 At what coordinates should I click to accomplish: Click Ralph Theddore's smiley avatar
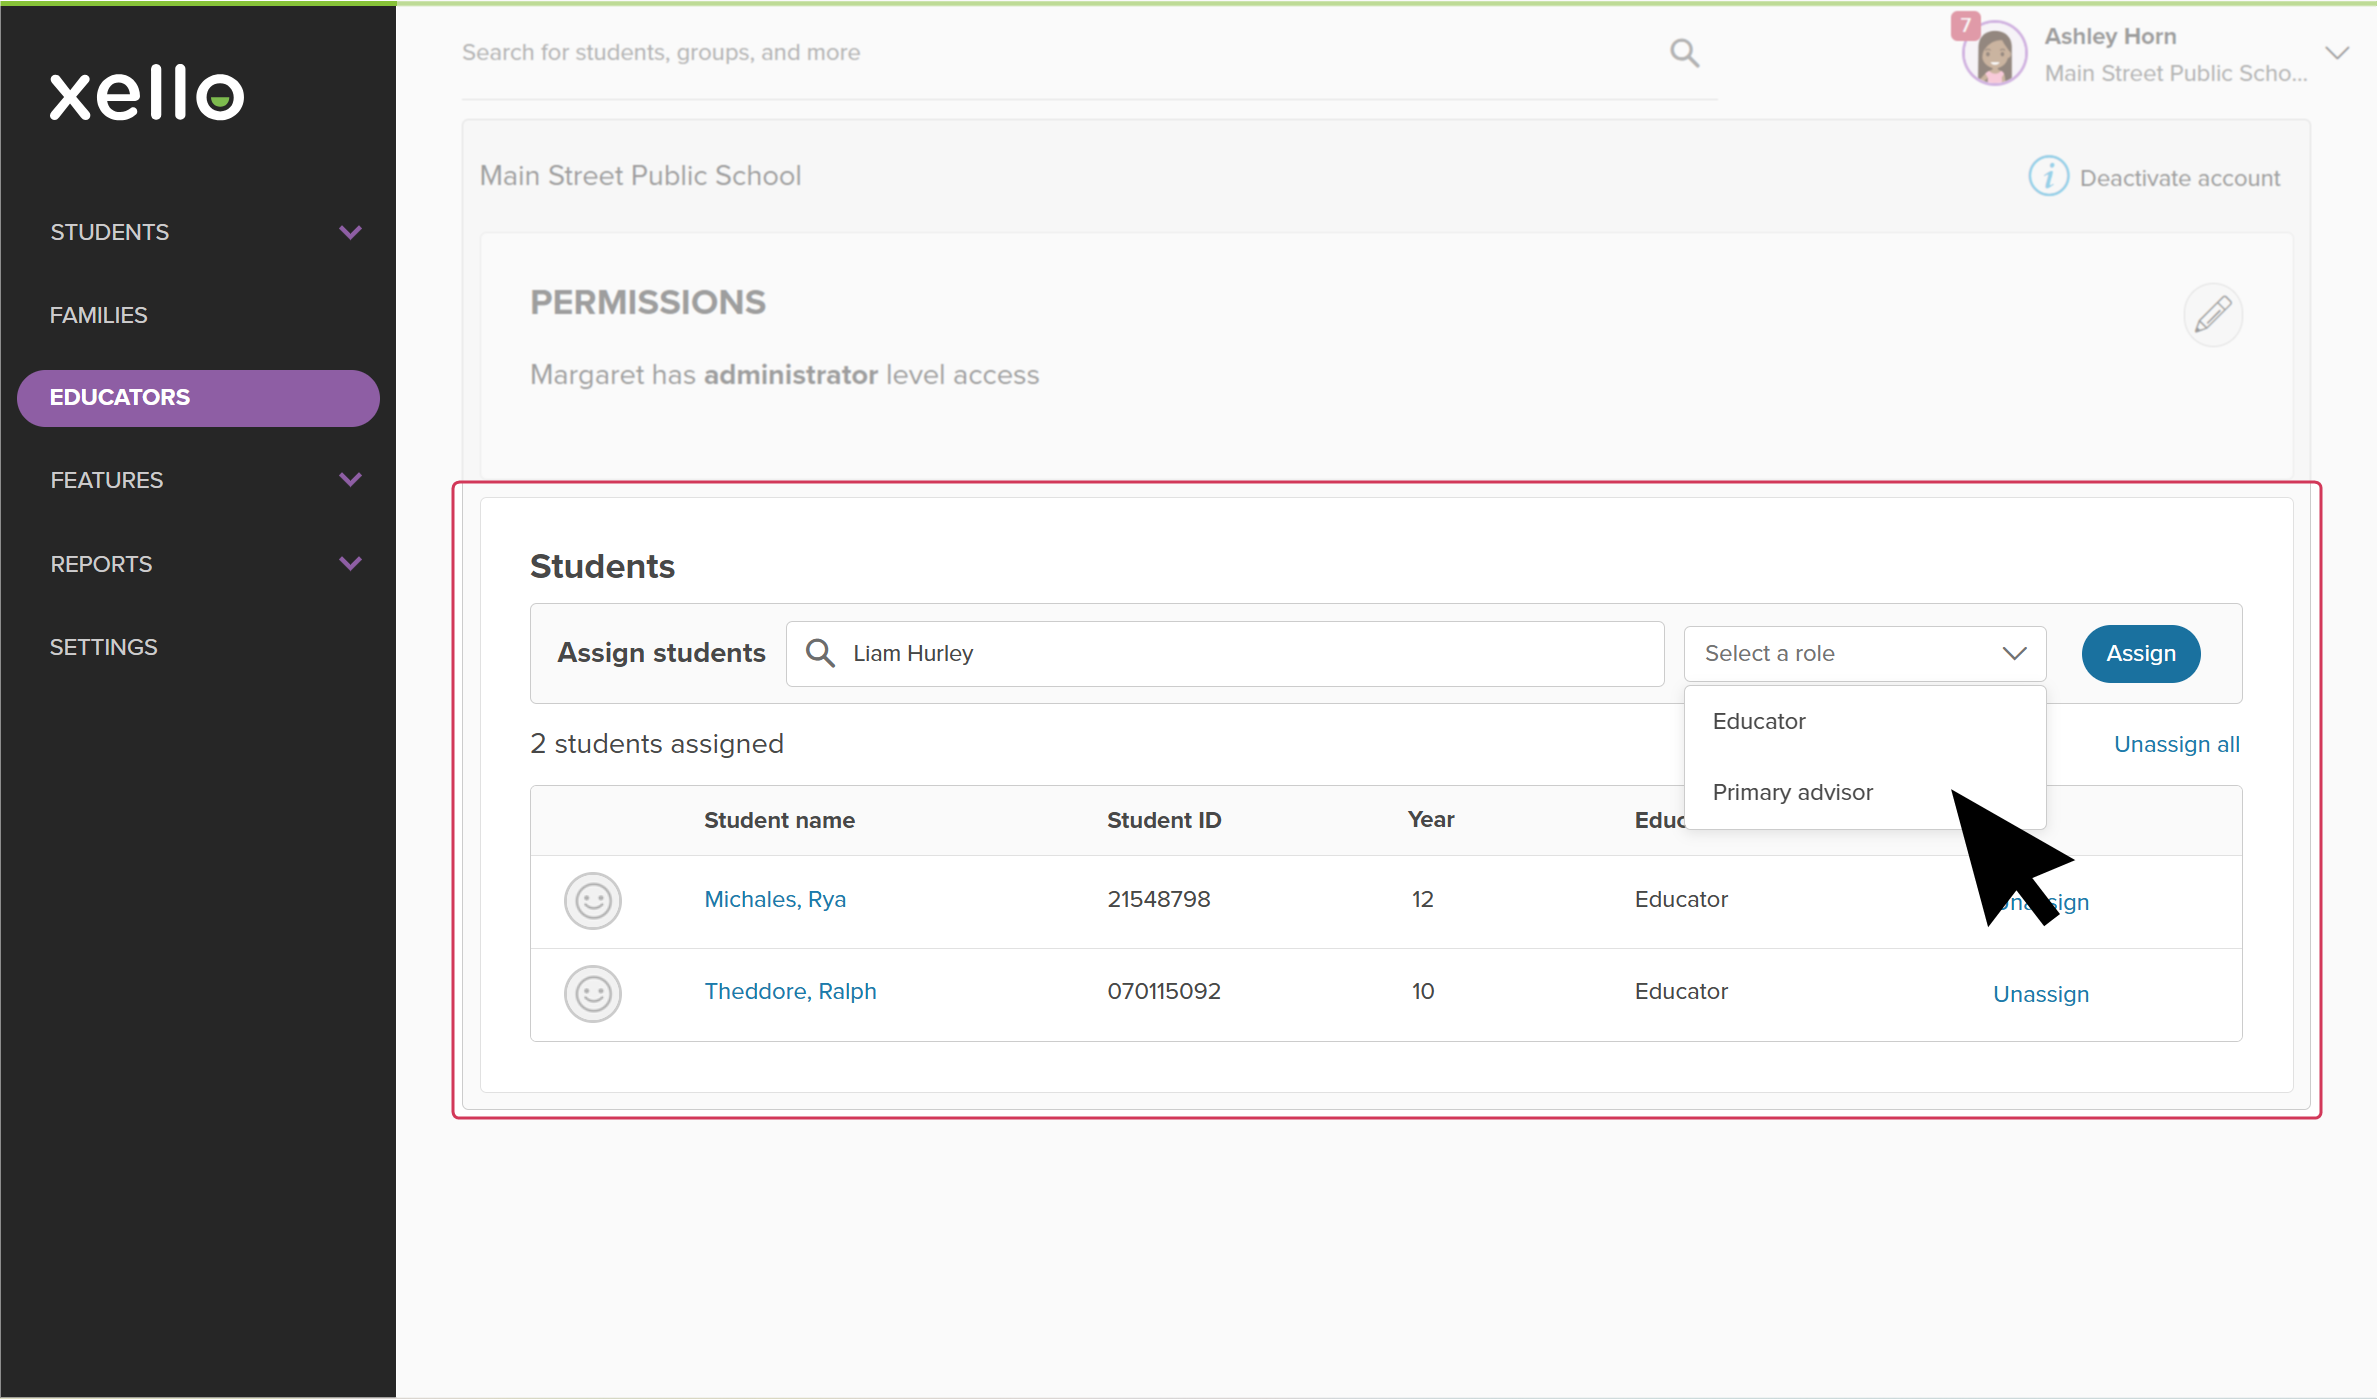(x=593, y=993)
